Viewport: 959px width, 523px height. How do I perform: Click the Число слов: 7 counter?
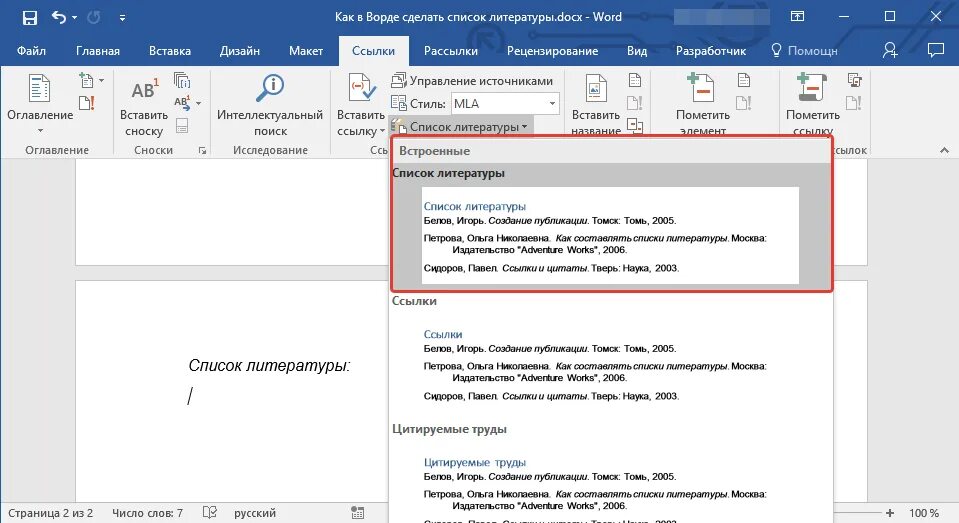pyautogui.click(x=147, y=513)
